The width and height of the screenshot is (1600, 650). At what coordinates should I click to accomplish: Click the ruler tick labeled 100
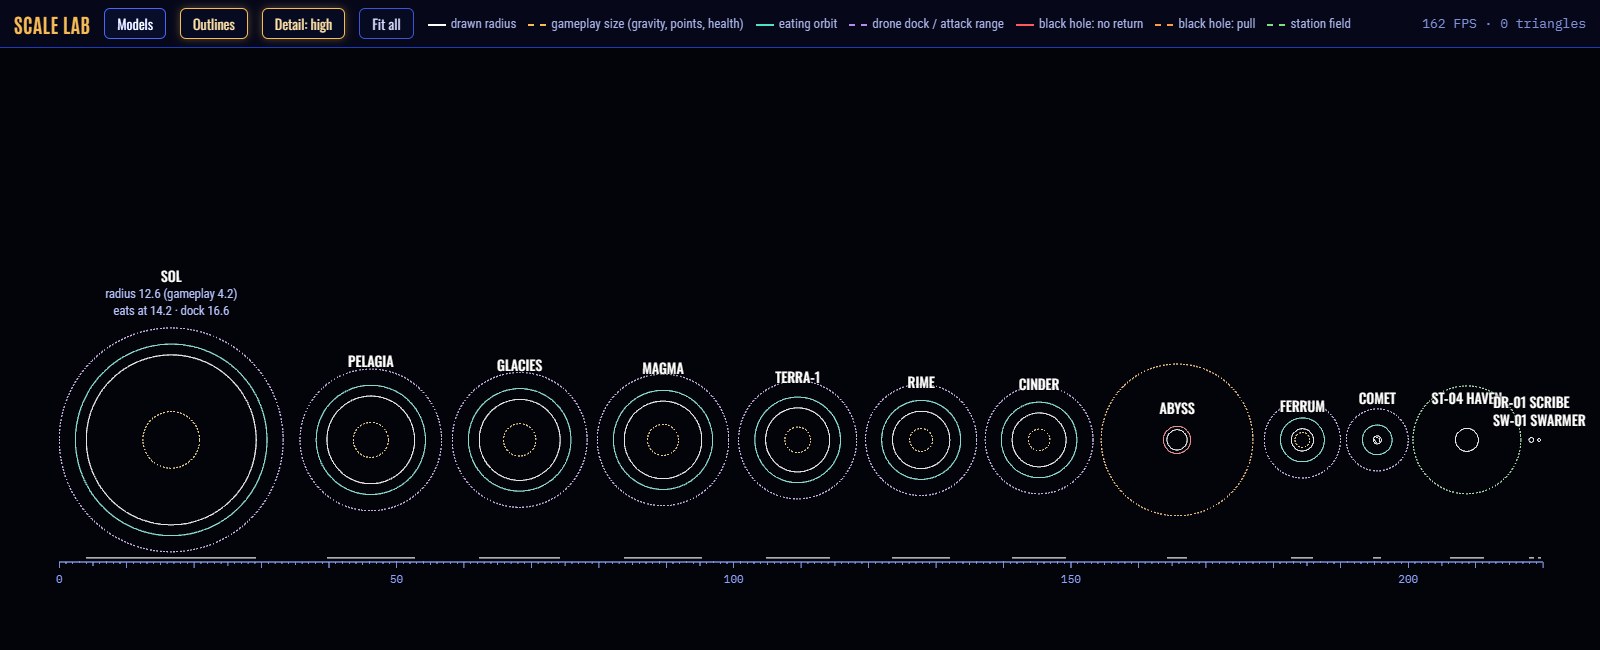pos(734,579)
